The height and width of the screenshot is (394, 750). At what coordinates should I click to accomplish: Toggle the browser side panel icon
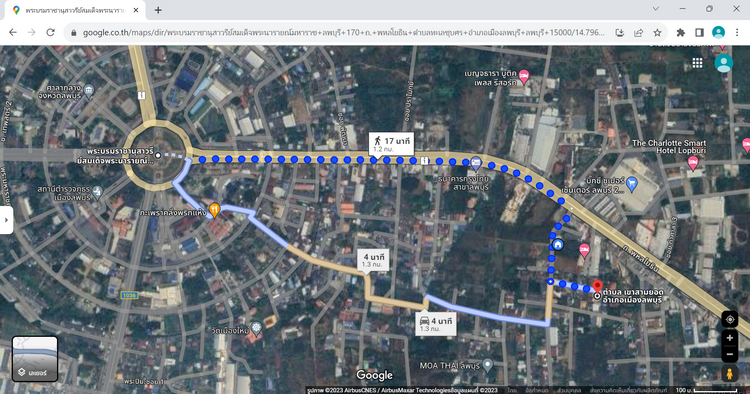pyautogui.click(x=699, y=33)
